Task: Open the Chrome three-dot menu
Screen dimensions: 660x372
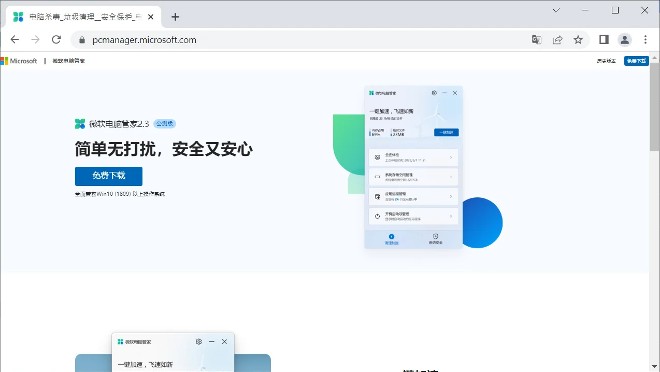Action: [x=645, y=40]
